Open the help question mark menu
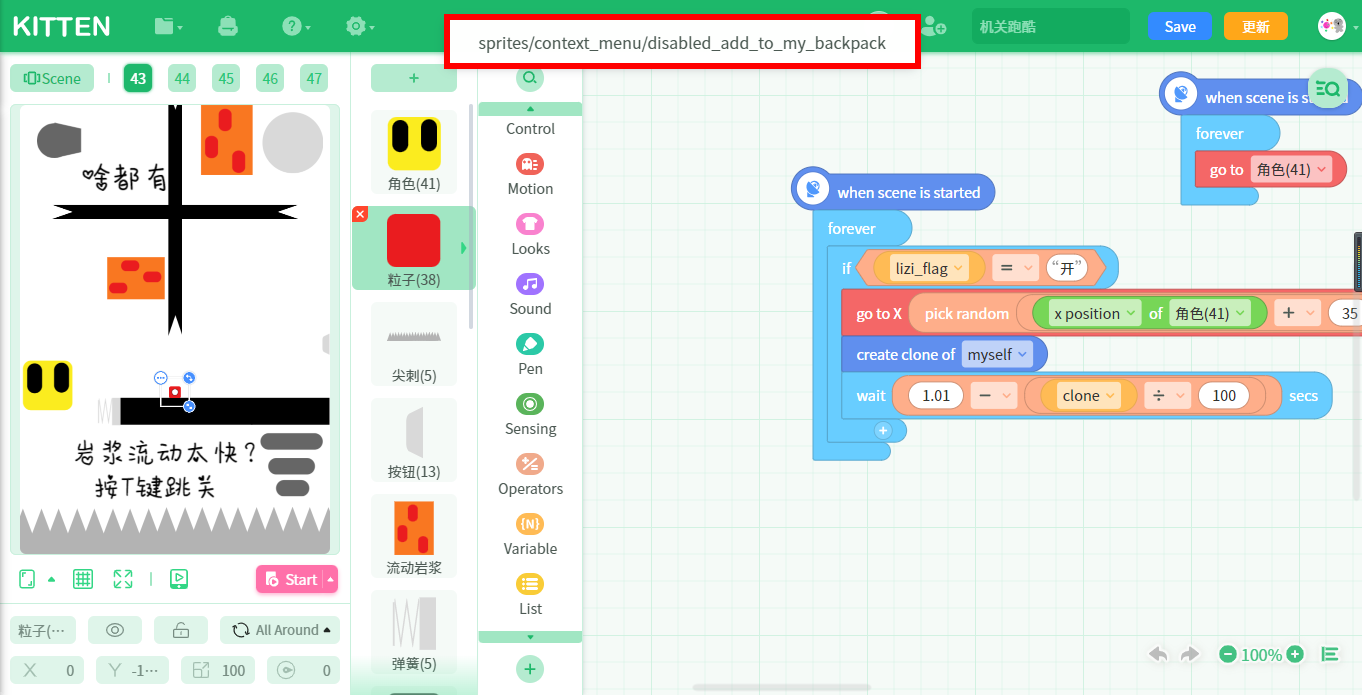 [296, 27]
